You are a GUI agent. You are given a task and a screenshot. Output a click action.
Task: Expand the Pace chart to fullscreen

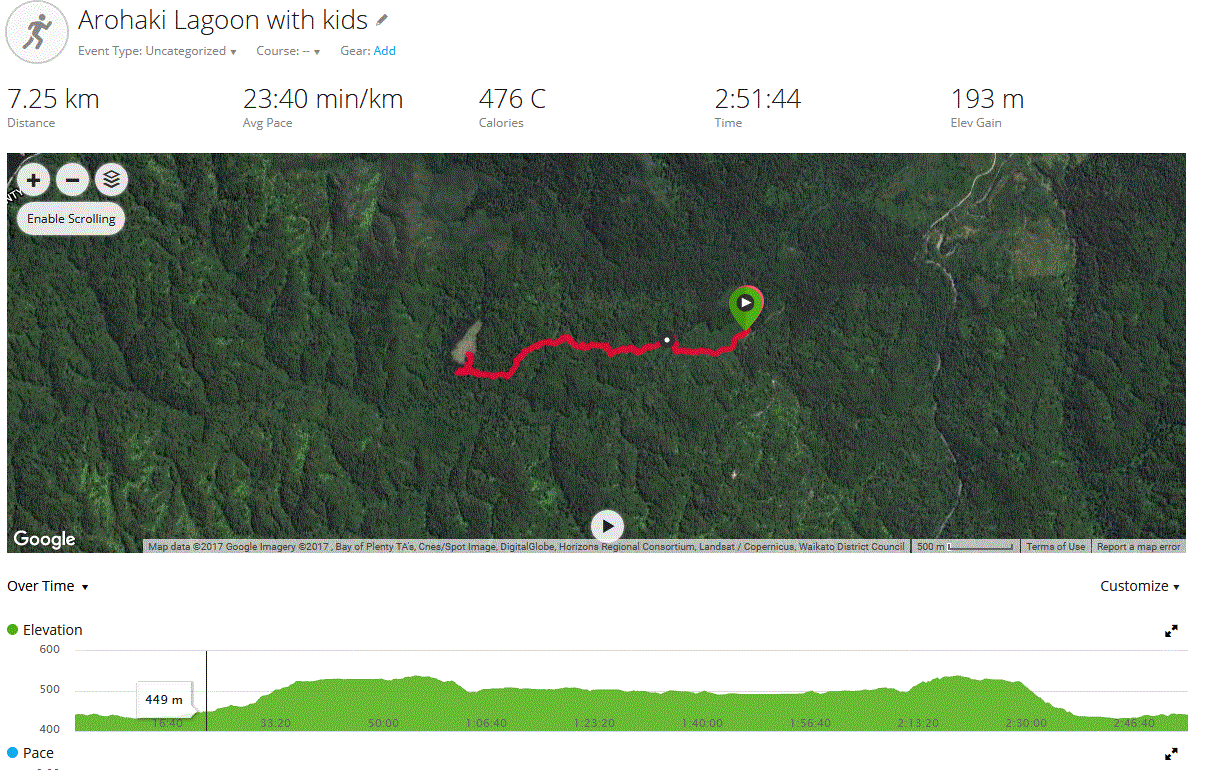1171,754
